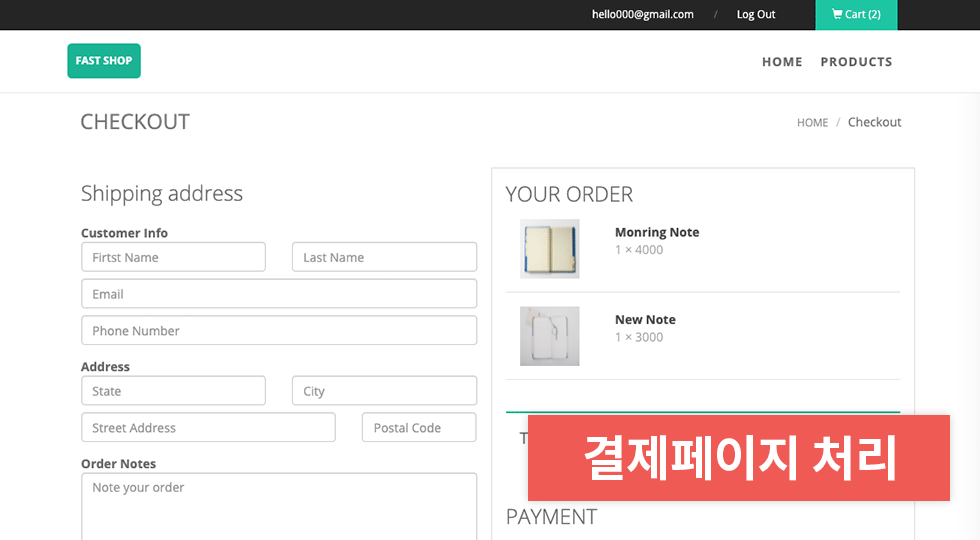
Task: Open the Morning Note product thumbnail
Action: point(549,249)
